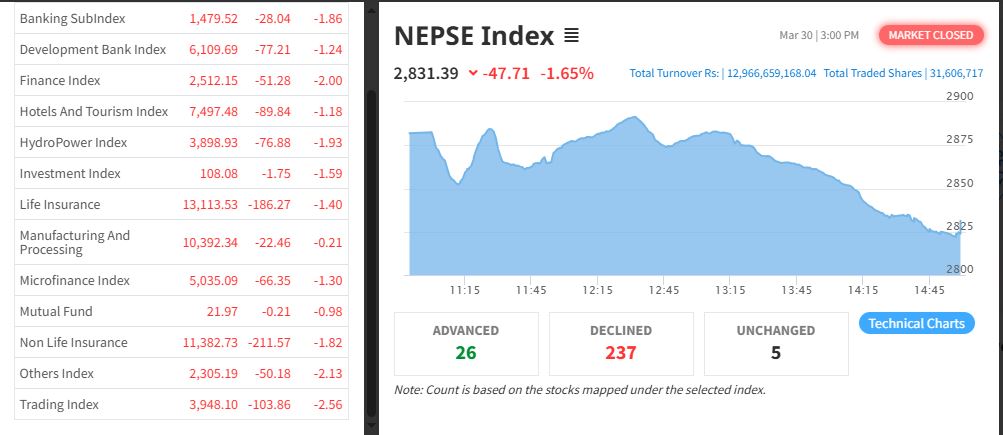Screen dimensions: 1003x435
Task: Open the NEPSE Index menu icon
Action: (571, 36)
